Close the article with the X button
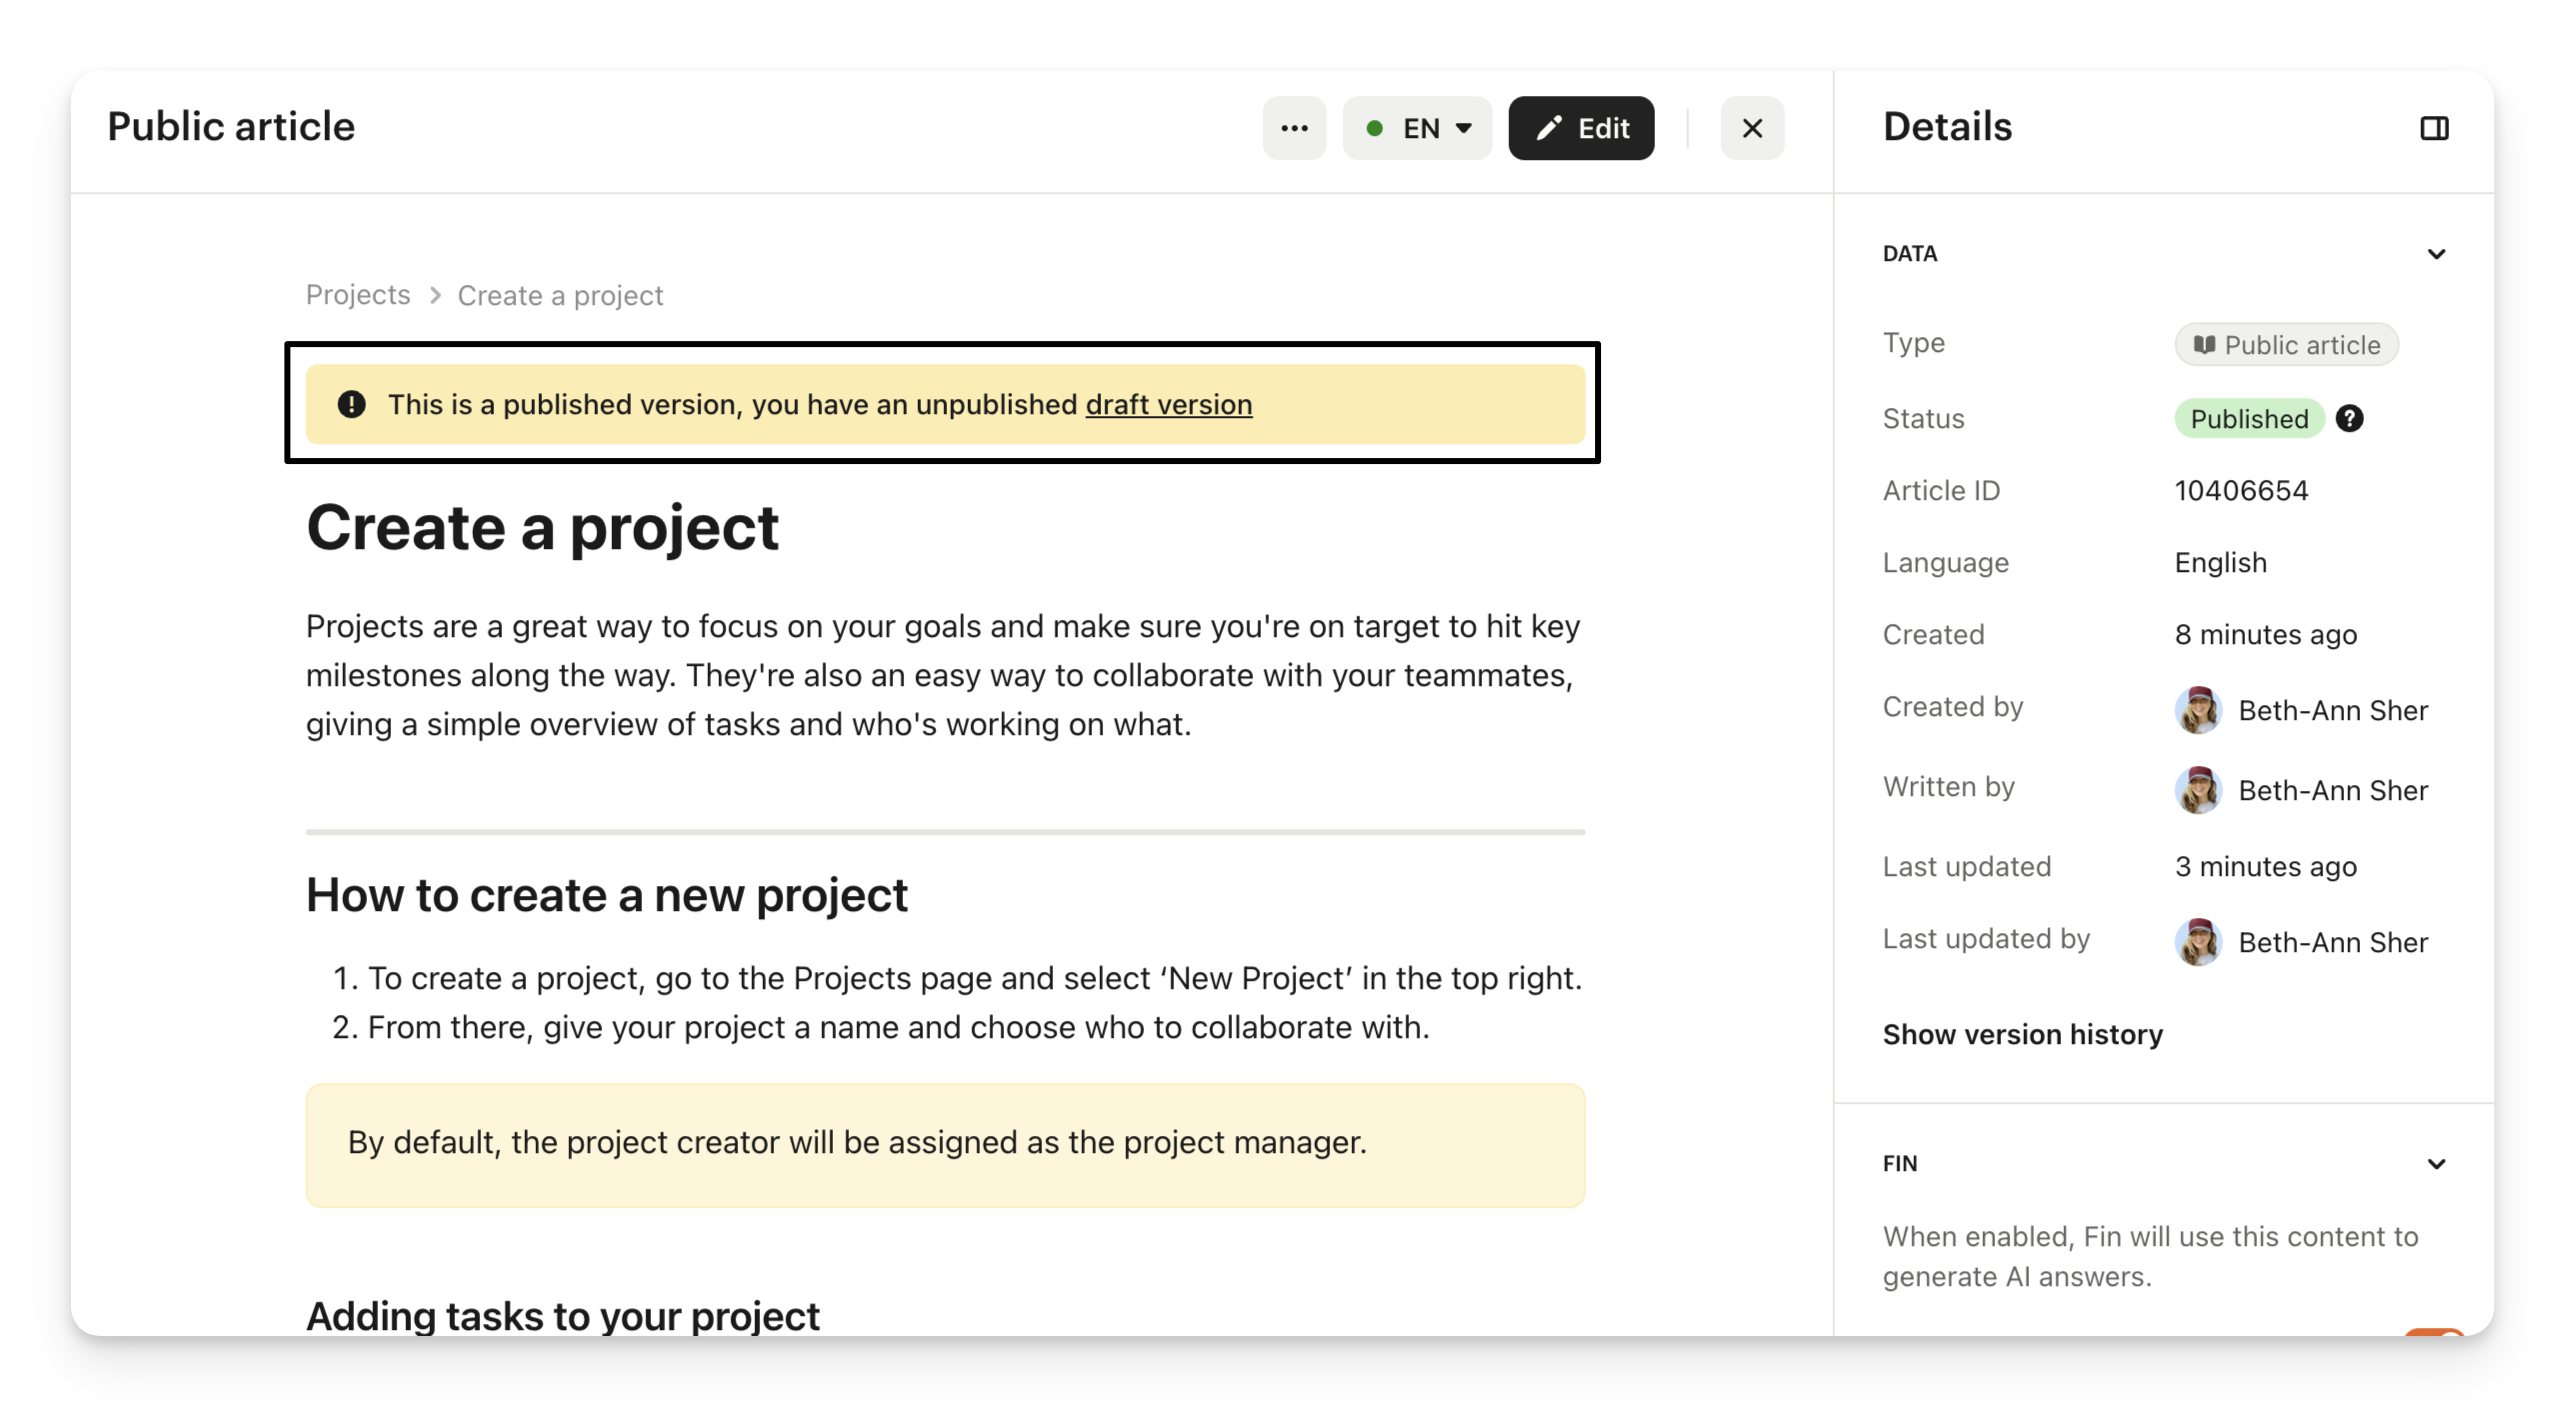This screenshot has height=1407, width=2565. (1752, 128)
